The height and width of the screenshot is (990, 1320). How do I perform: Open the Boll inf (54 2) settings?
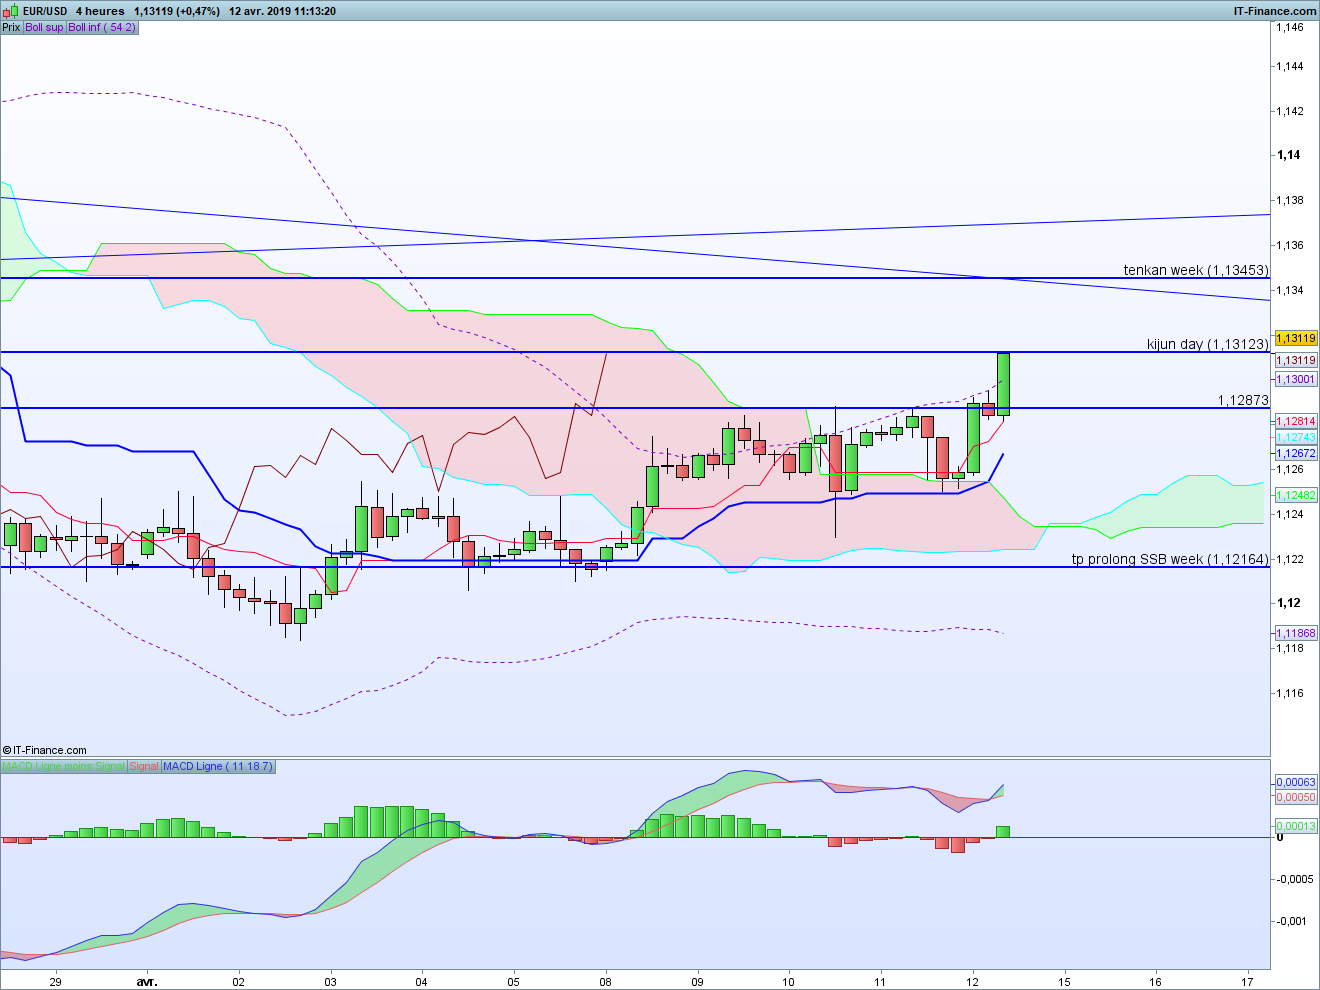point(101,27)
